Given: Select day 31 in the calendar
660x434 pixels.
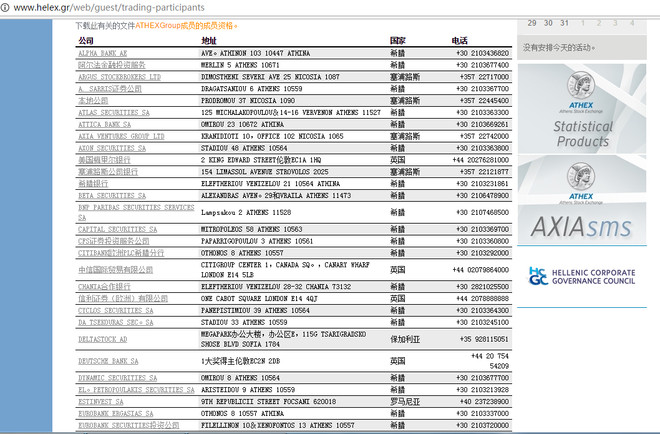Looking at the screenshot, I should (564, 23).
